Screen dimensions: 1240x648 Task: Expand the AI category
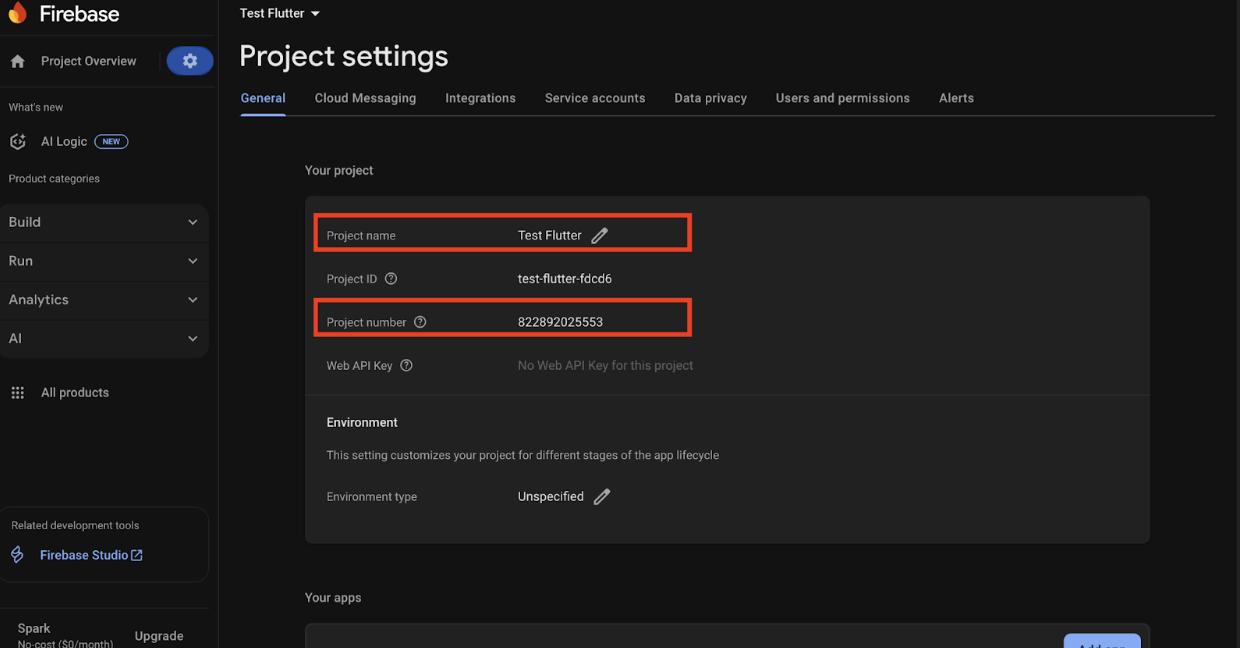tap(104, 339)
